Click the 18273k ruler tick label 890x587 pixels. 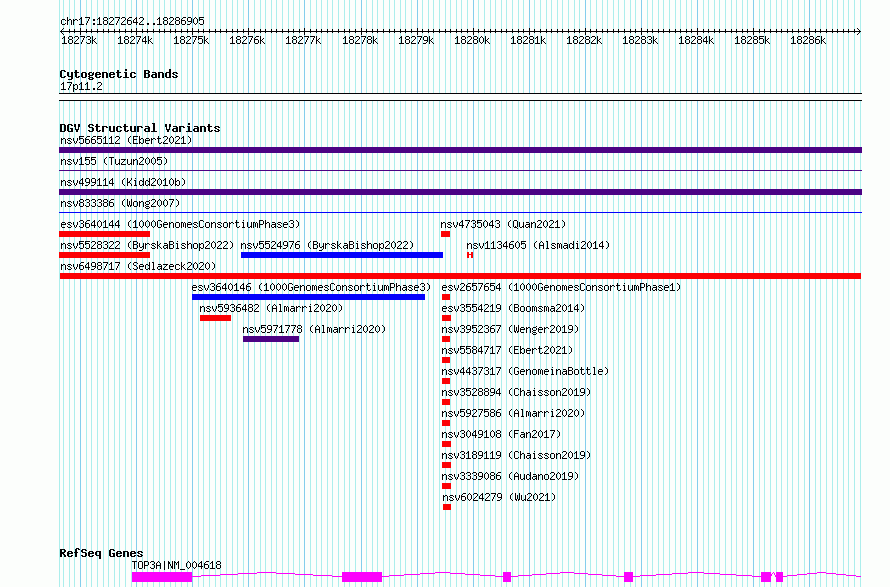79,40
